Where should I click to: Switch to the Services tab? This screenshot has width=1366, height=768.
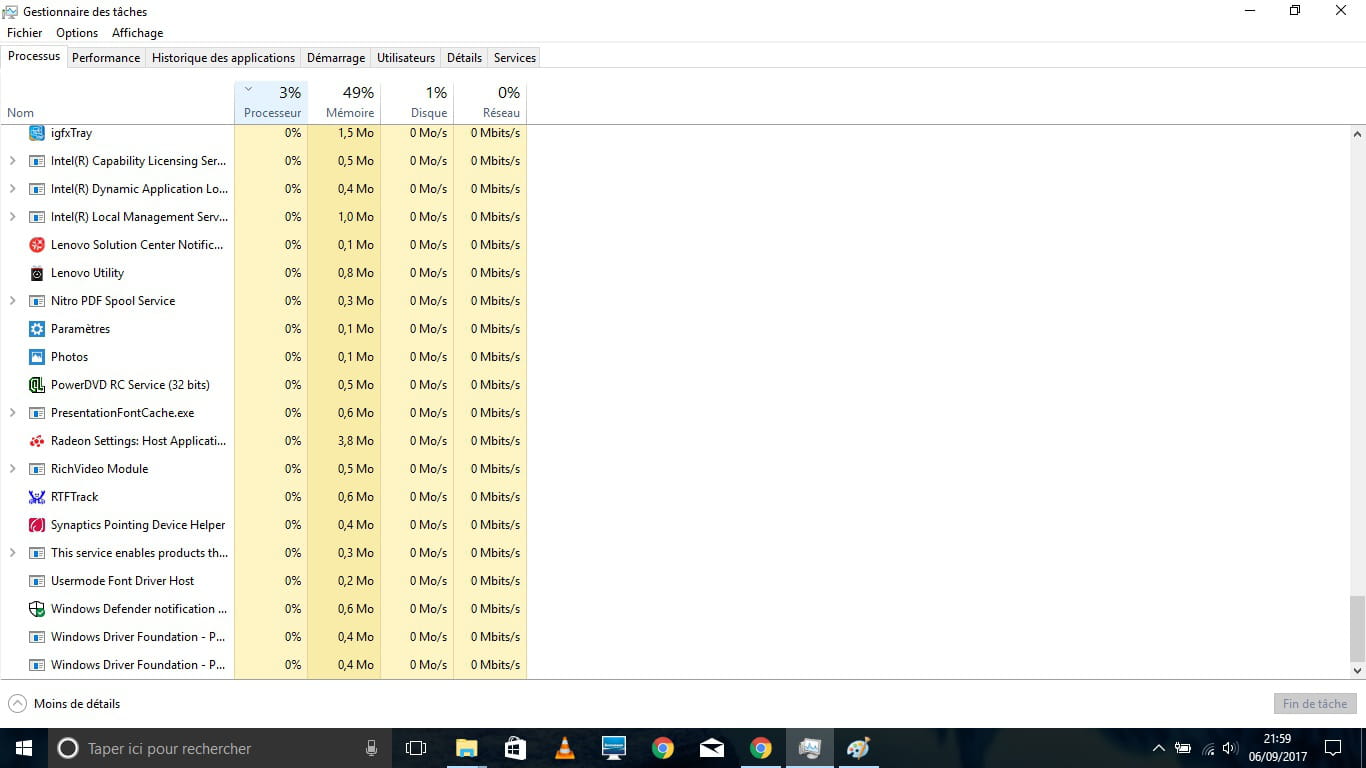(x=515, y=58)
